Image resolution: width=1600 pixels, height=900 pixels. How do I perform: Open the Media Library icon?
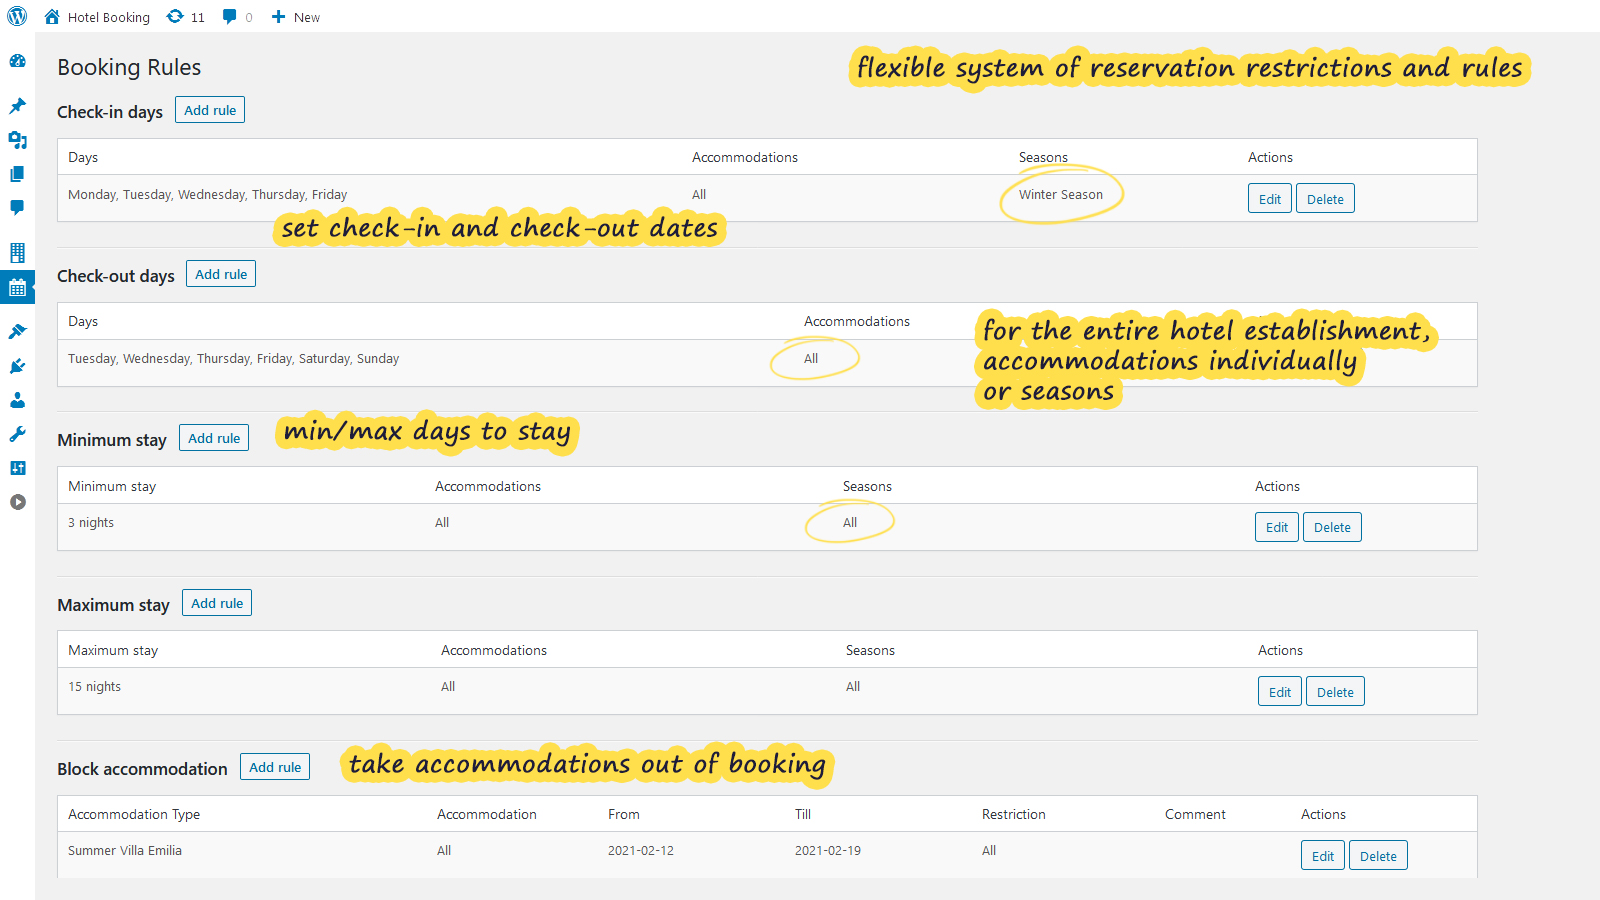point(17,141)
